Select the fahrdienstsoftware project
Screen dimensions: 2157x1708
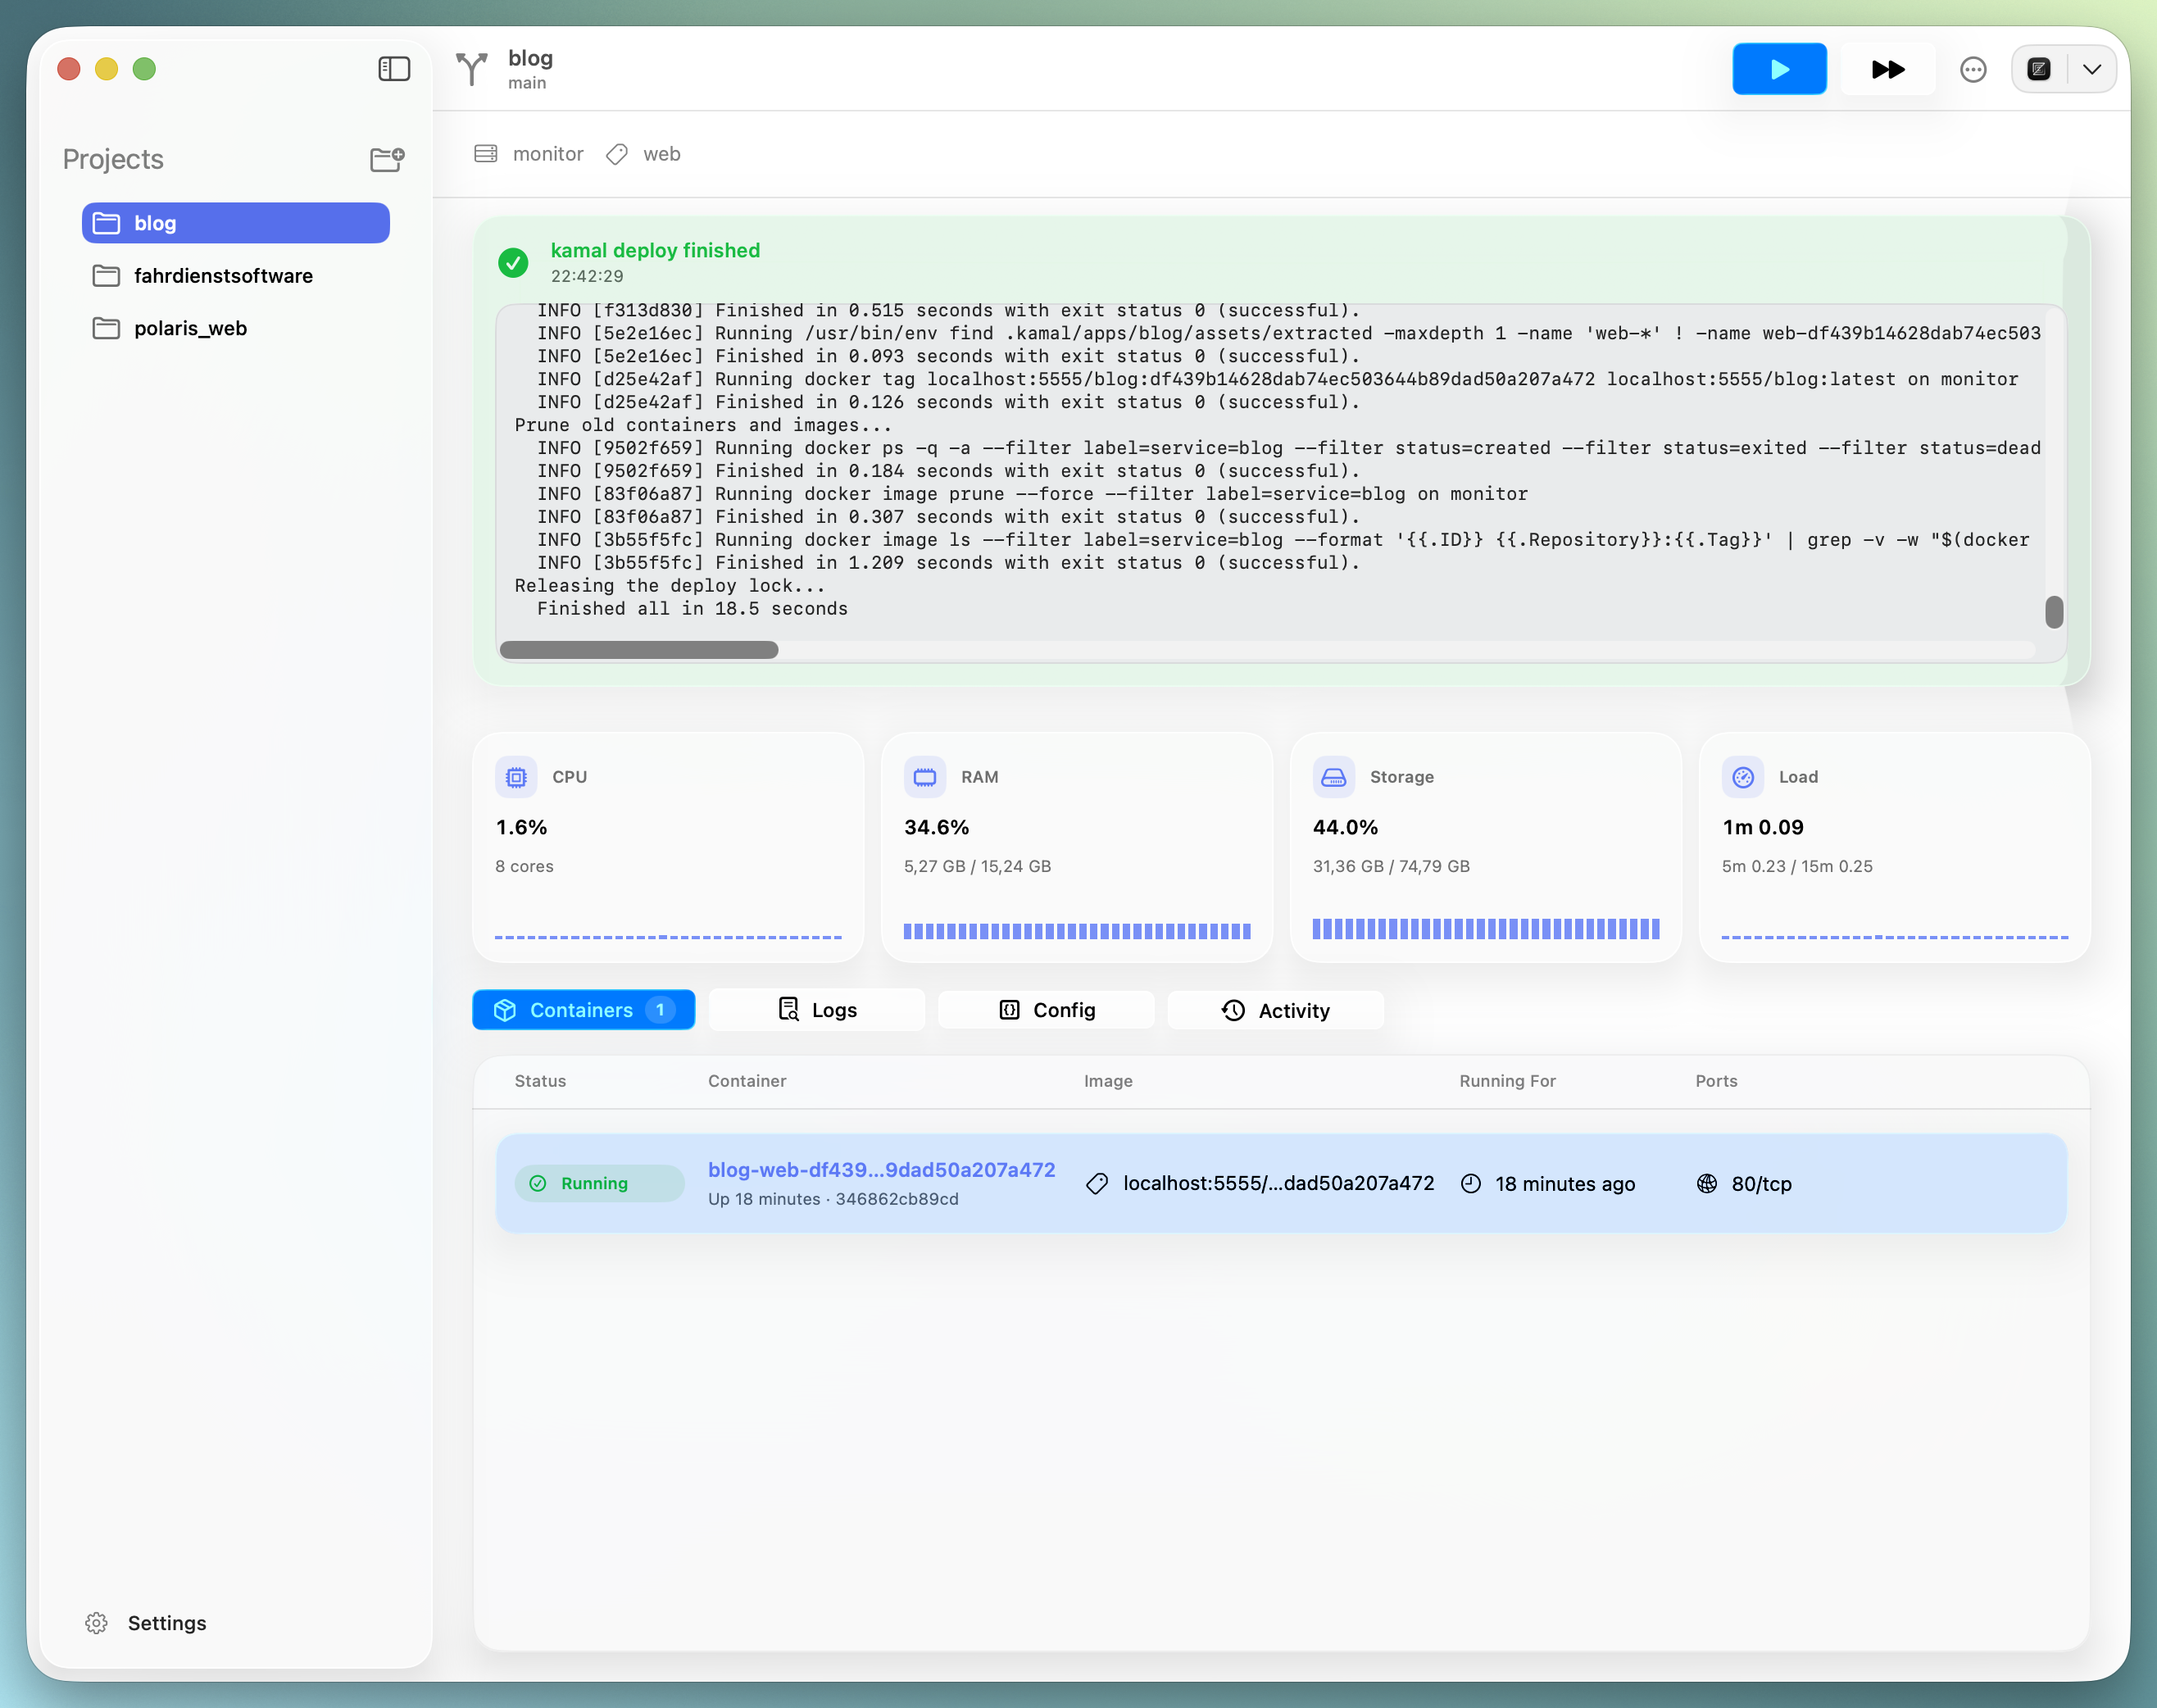(236, 276)
